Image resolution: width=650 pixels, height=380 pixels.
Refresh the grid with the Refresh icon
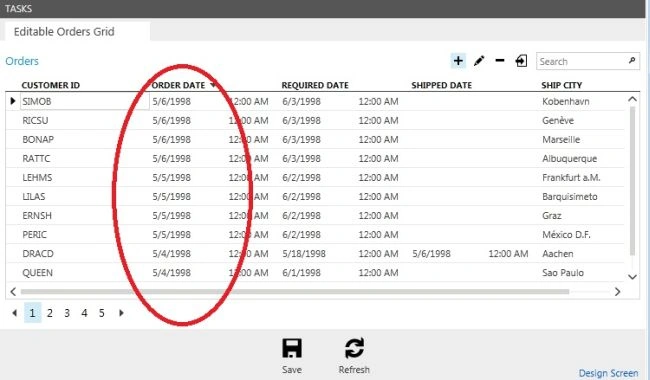point(354,355)
